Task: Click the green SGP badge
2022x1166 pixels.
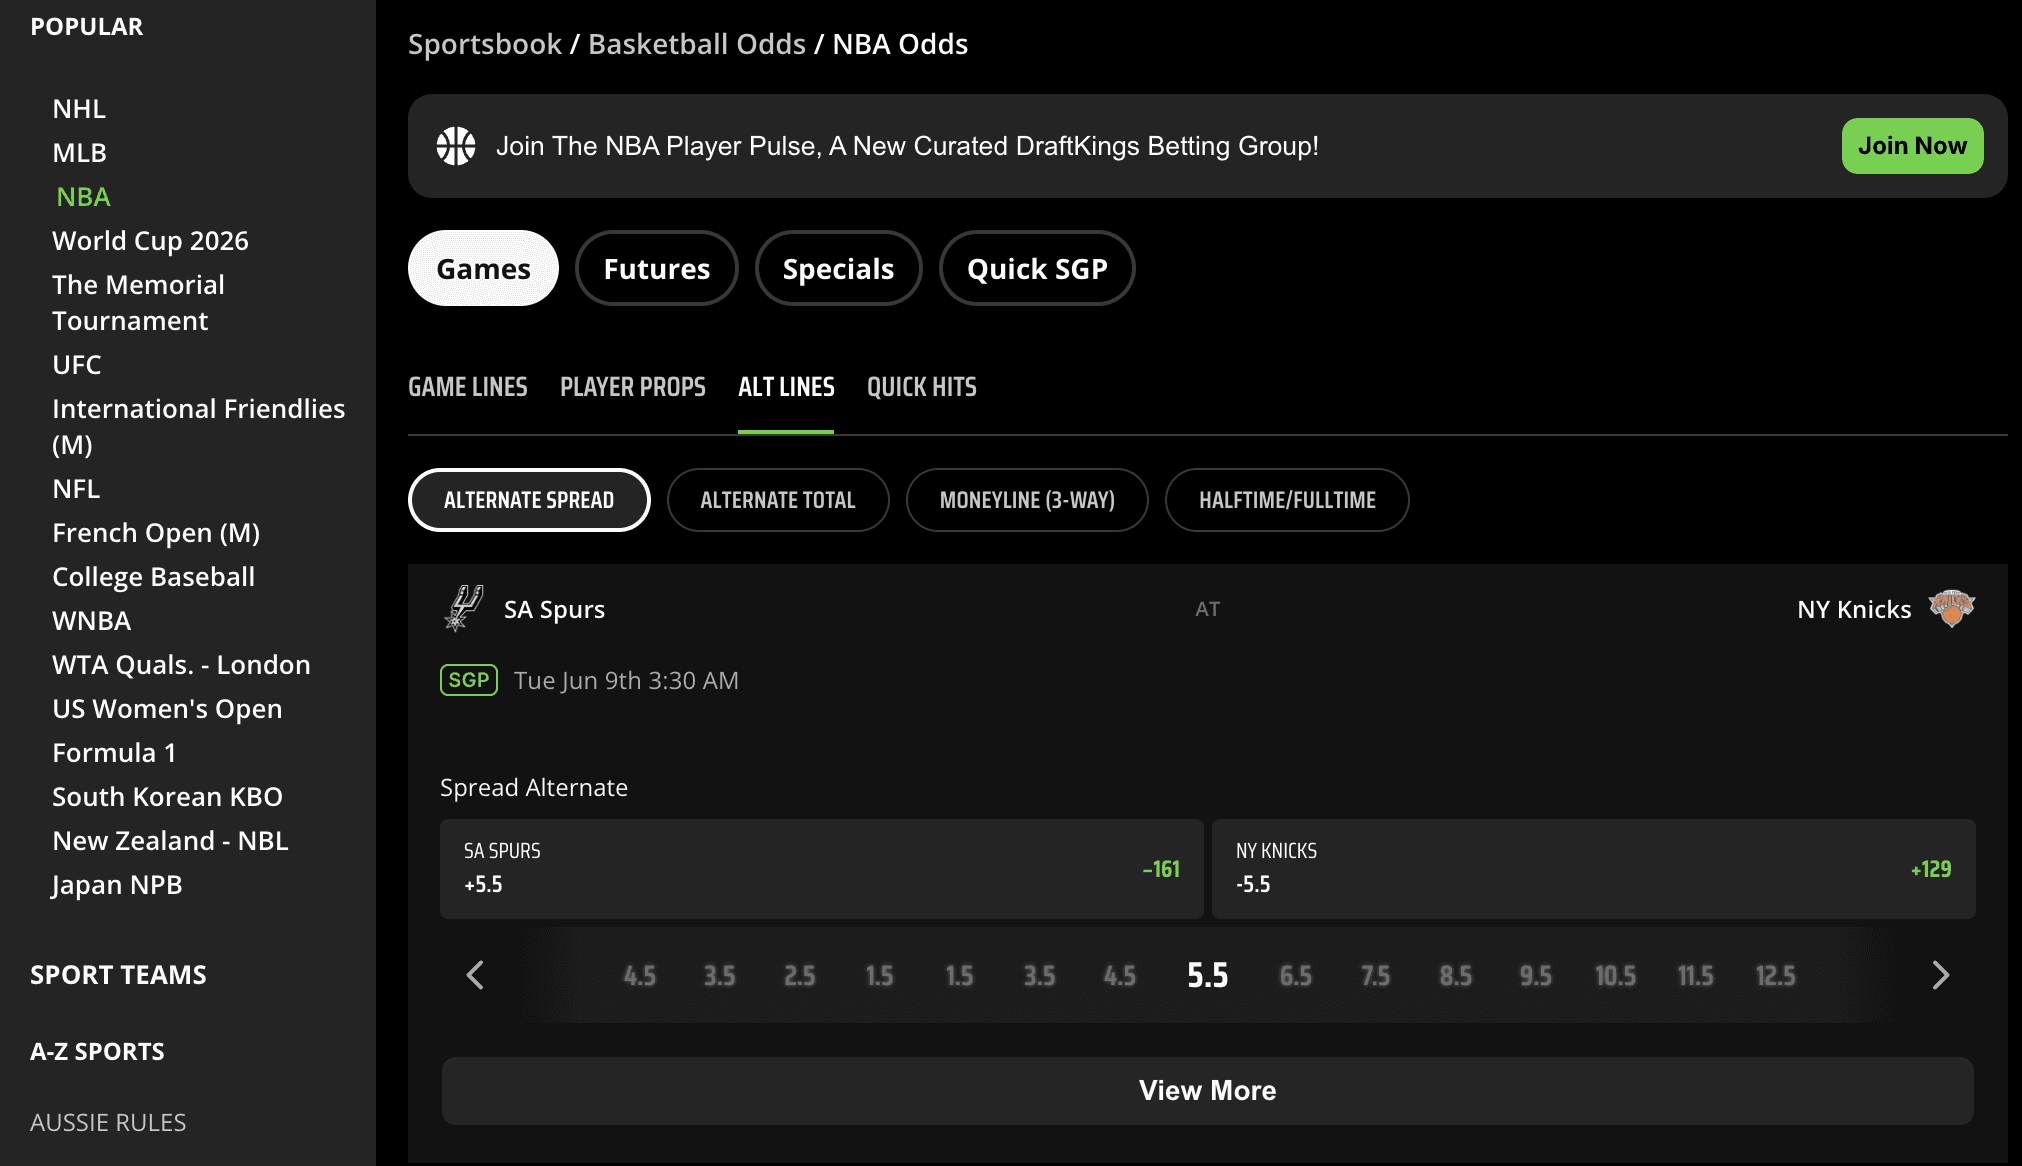Action: point(469,680)
